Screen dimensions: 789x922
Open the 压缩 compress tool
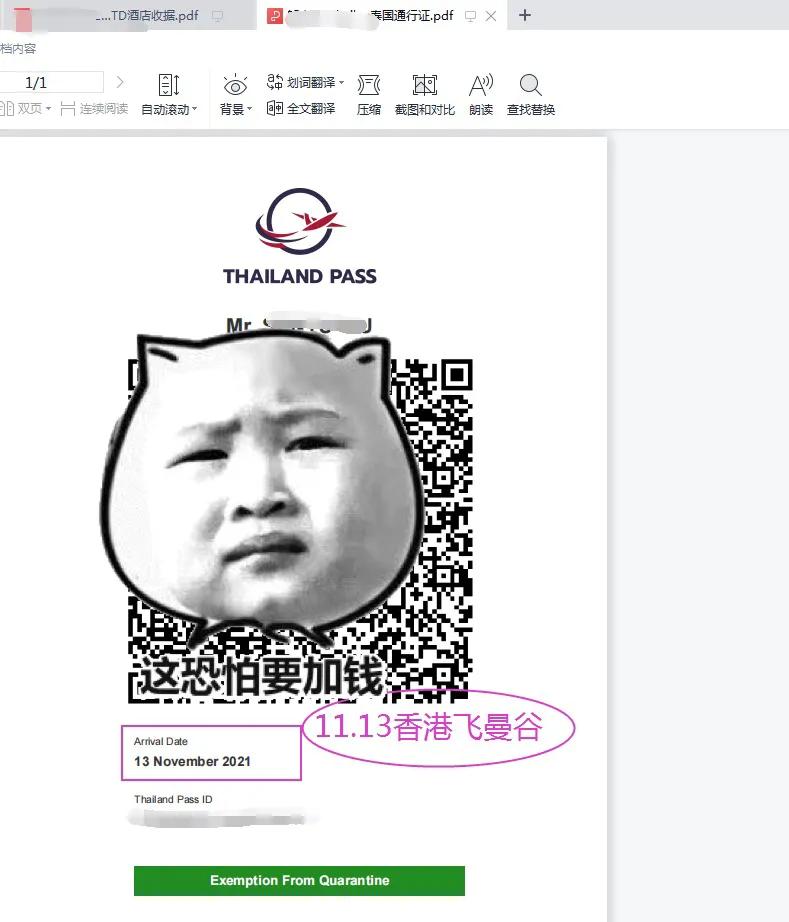(x=369, y=94)
